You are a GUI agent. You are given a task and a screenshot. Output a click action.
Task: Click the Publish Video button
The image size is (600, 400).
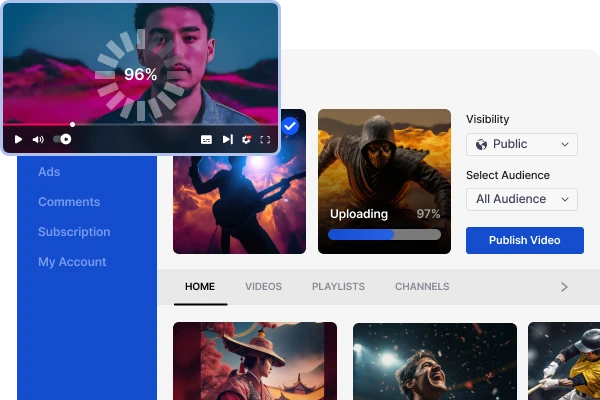pos(525,240)
